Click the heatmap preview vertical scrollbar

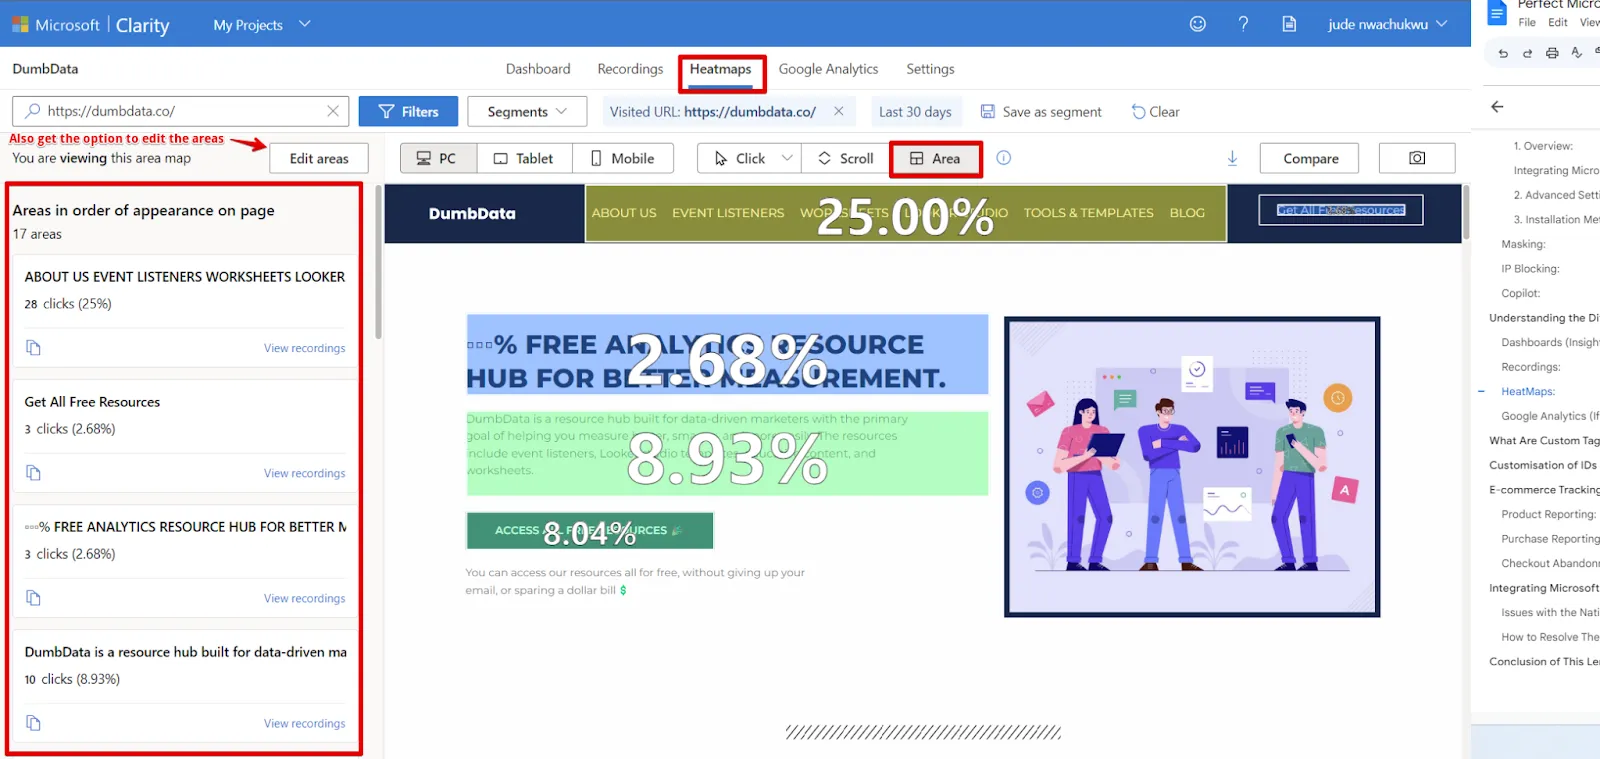pos(1466,212)
